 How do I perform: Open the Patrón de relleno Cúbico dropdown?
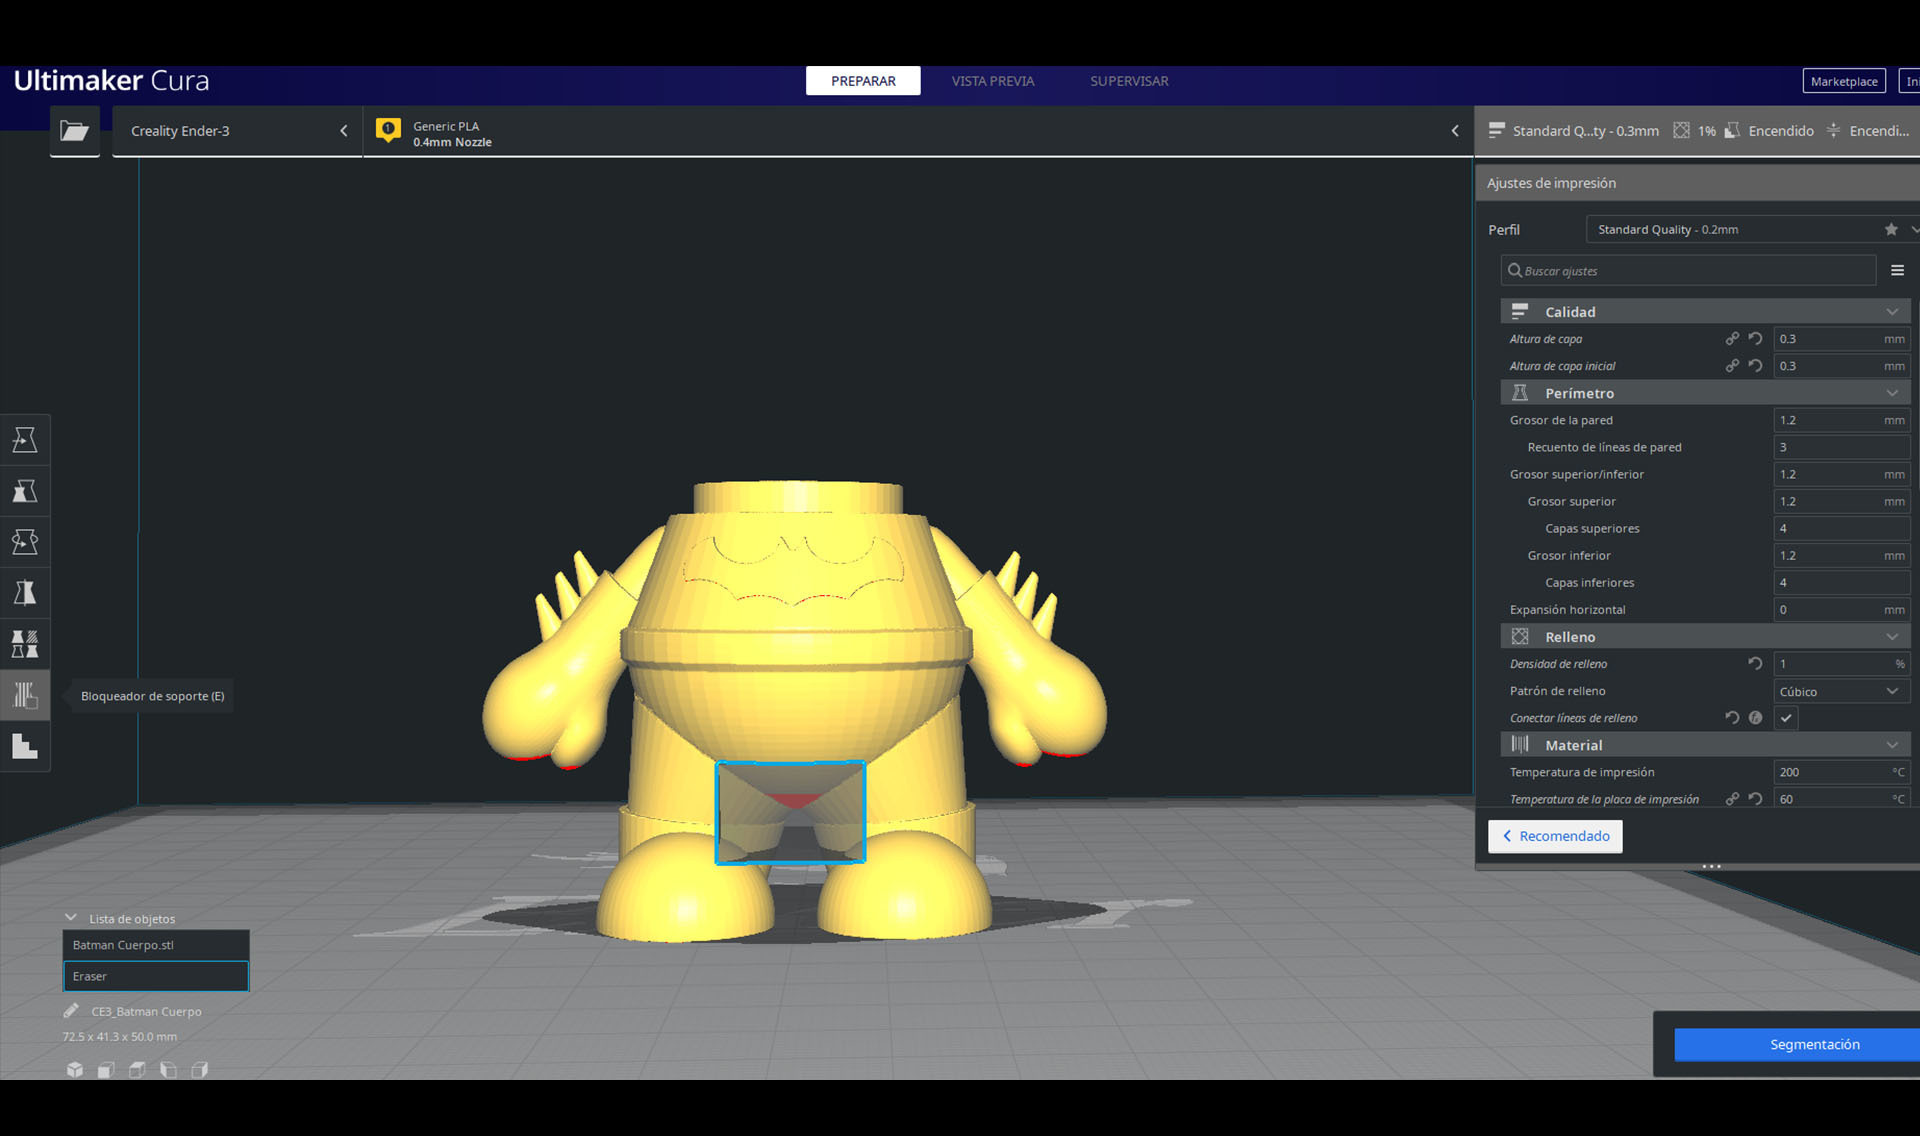pyautogui.click(x=1841, y=691)
